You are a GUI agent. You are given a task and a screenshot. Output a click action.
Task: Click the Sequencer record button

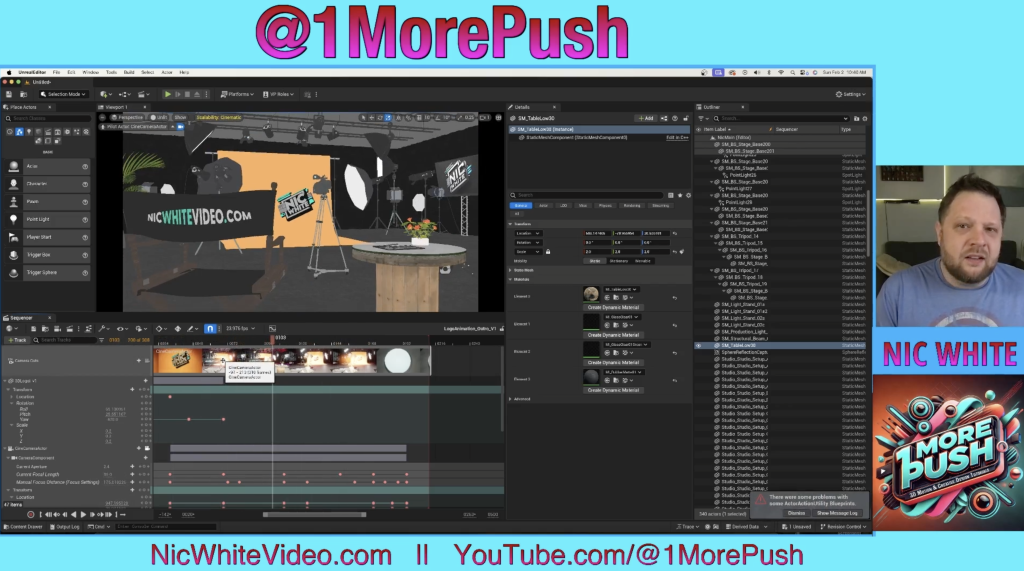31,515
